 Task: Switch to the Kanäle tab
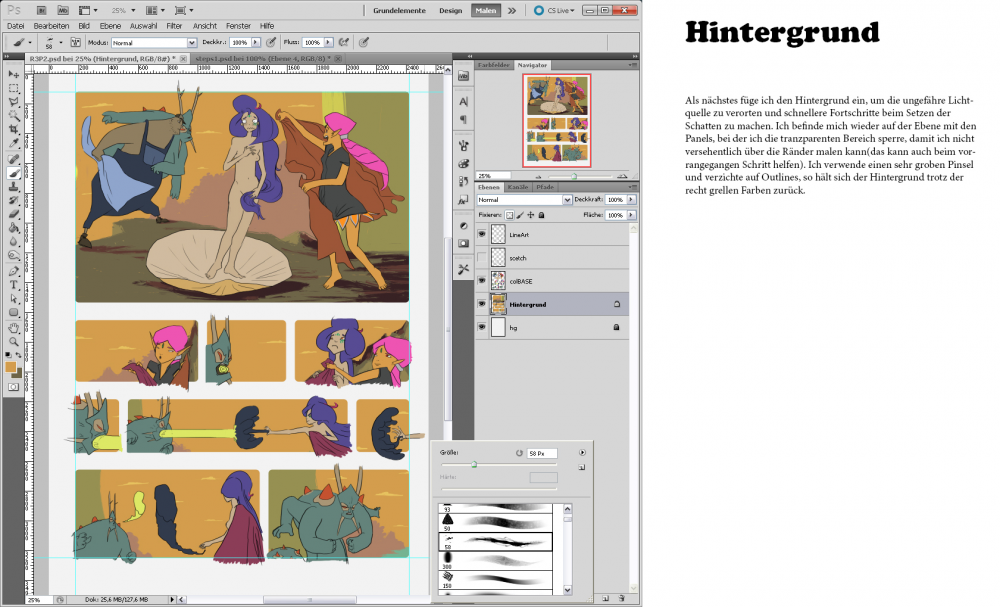518,187
